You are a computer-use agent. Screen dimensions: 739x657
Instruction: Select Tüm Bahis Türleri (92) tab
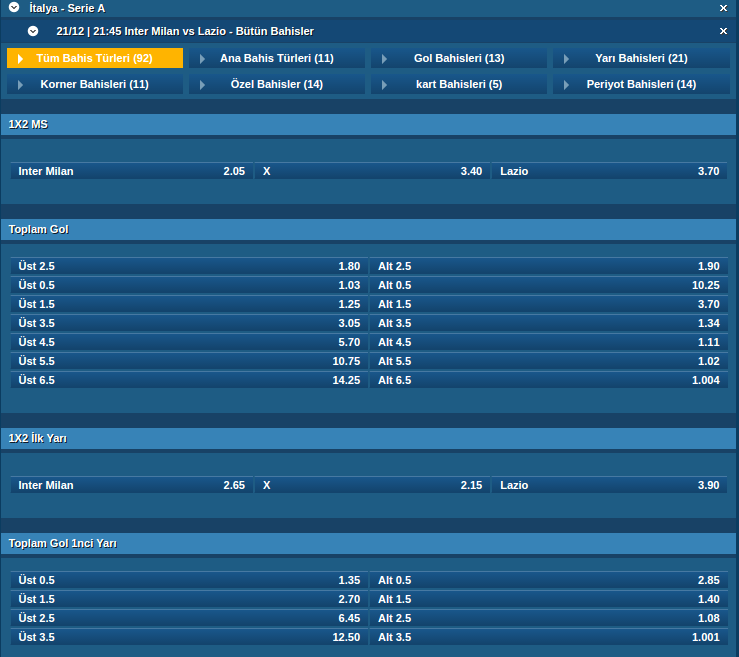coord(95,58)
